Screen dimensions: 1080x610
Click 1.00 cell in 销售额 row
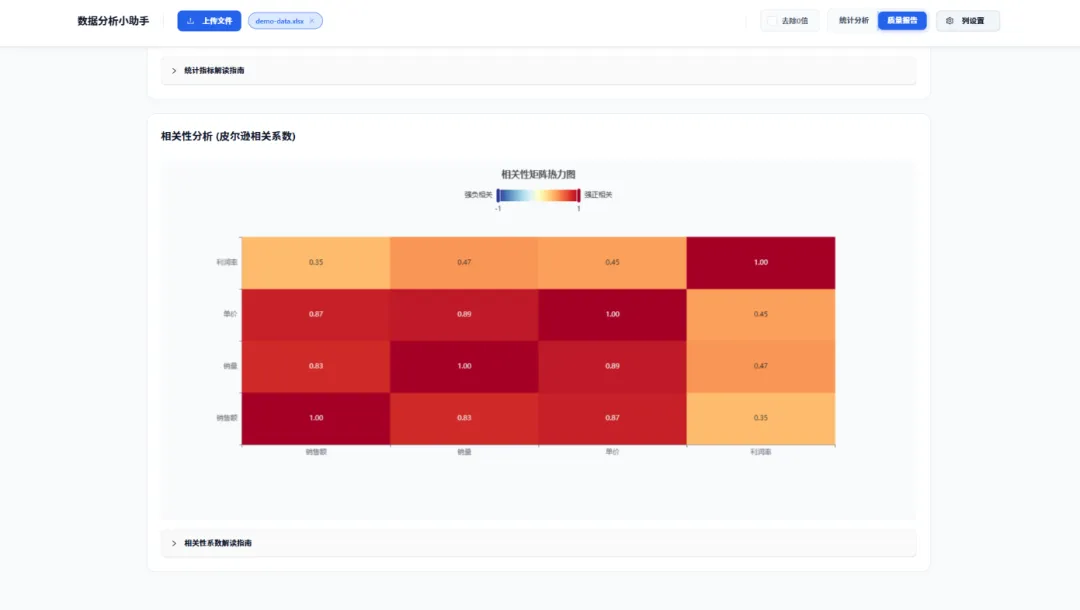[x=315, y=418]
